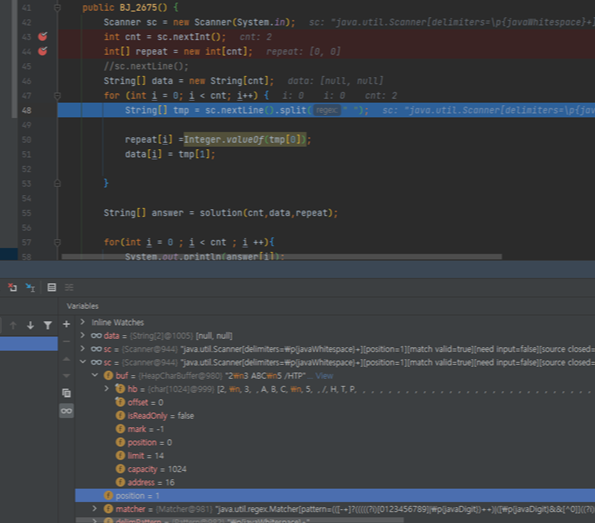The width and height of the screenshot is (595, 523).
Task: Click the duplicate watch copy icon
Action: pos(66,393)
